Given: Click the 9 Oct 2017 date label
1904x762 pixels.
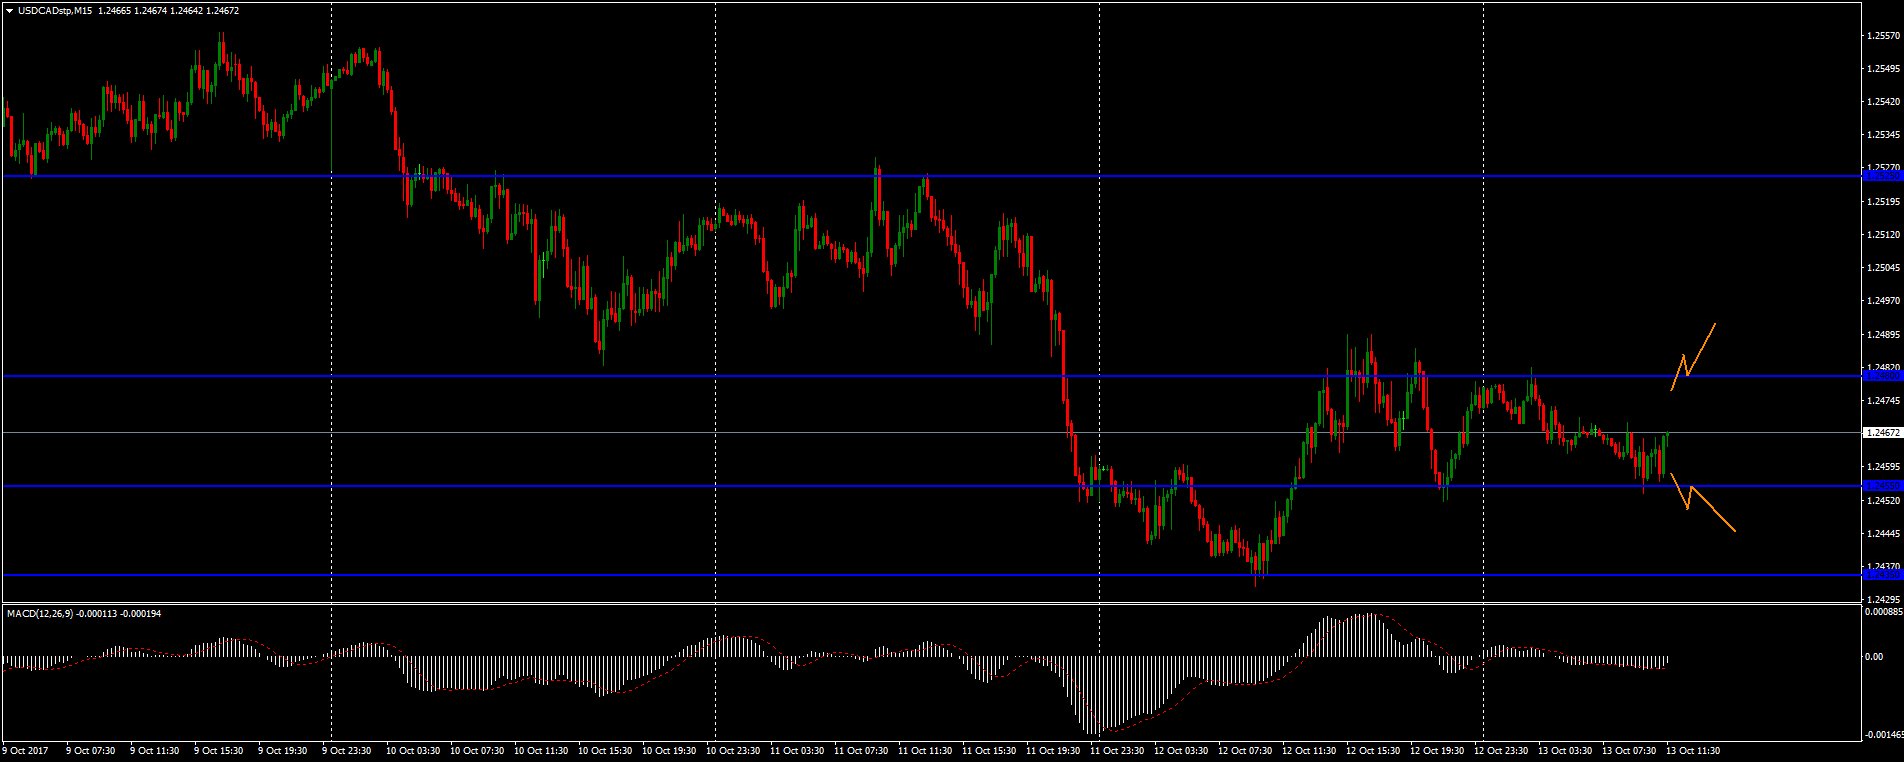Looking at the screenshot, I should (x=26, y=750).
